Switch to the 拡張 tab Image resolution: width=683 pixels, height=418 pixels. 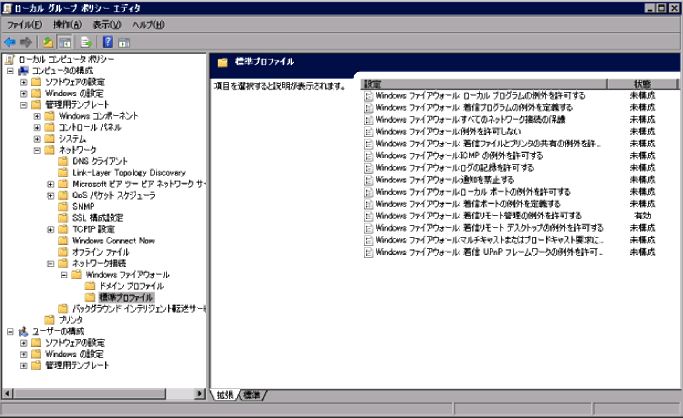(225, 395)
